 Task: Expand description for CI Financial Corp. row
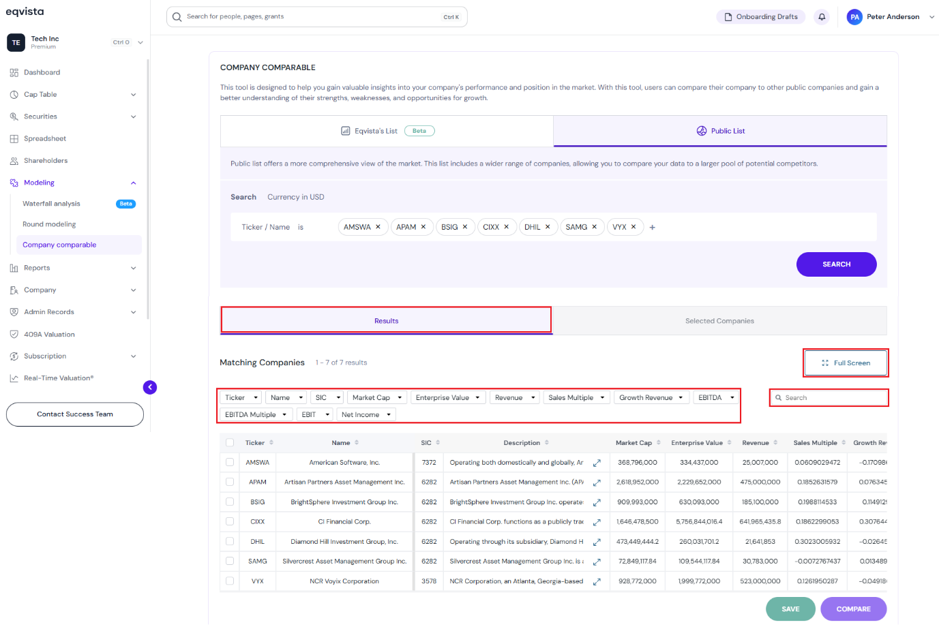596,522
